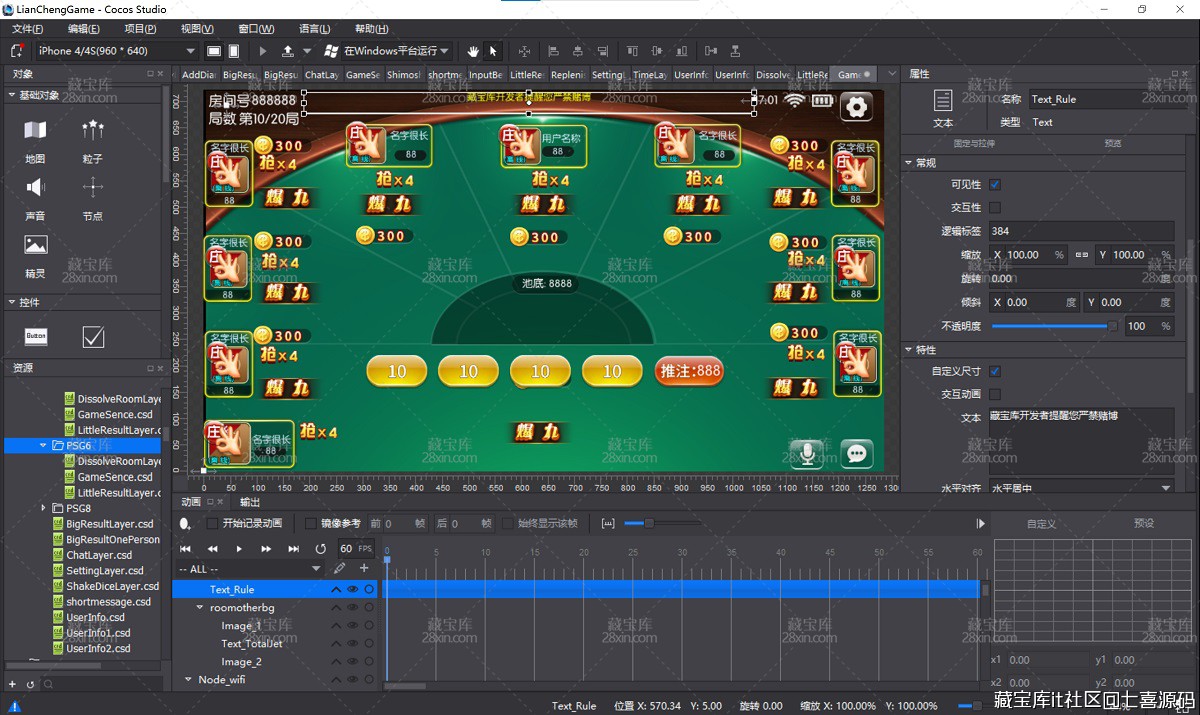The width and height of the screenshot is (1200, 715).
Task: Uncheck the 可见性 visibility checkbox
Action: [995, 185]
